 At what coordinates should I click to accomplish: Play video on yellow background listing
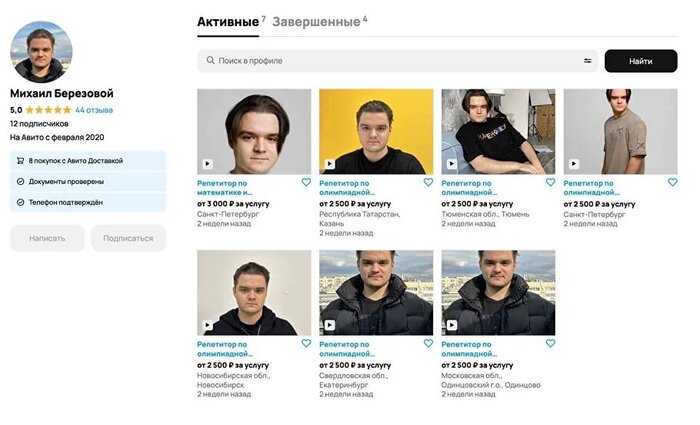pos(329,164)
